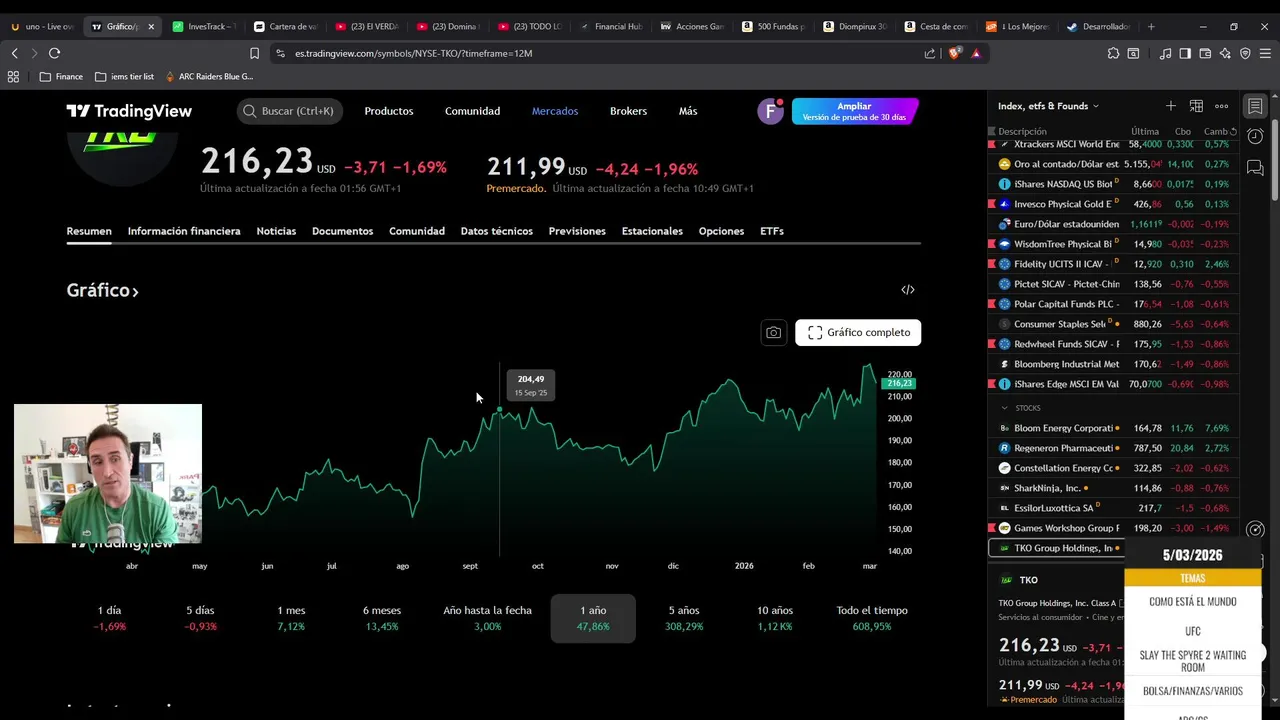This screenshot has height=720, width=1280.
Task: Open the Finance bookmarks folder
Action: (61, 76)
